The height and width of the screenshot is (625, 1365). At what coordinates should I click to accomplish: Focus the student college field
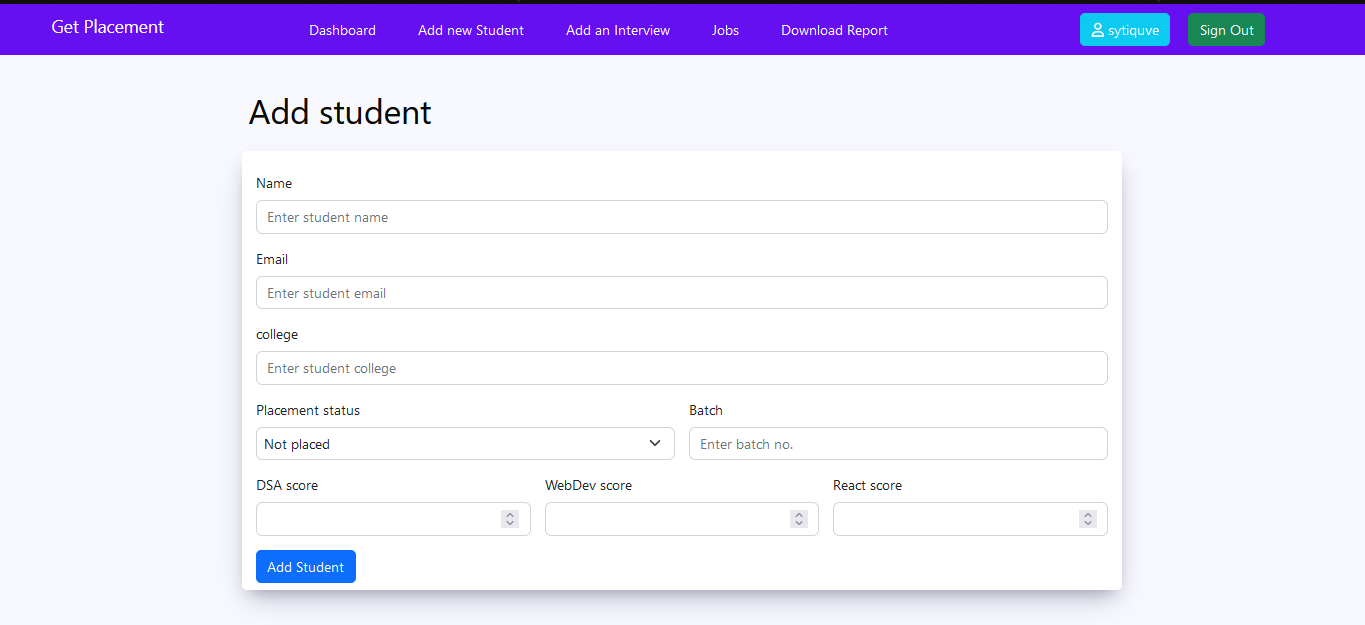(682, 368)
